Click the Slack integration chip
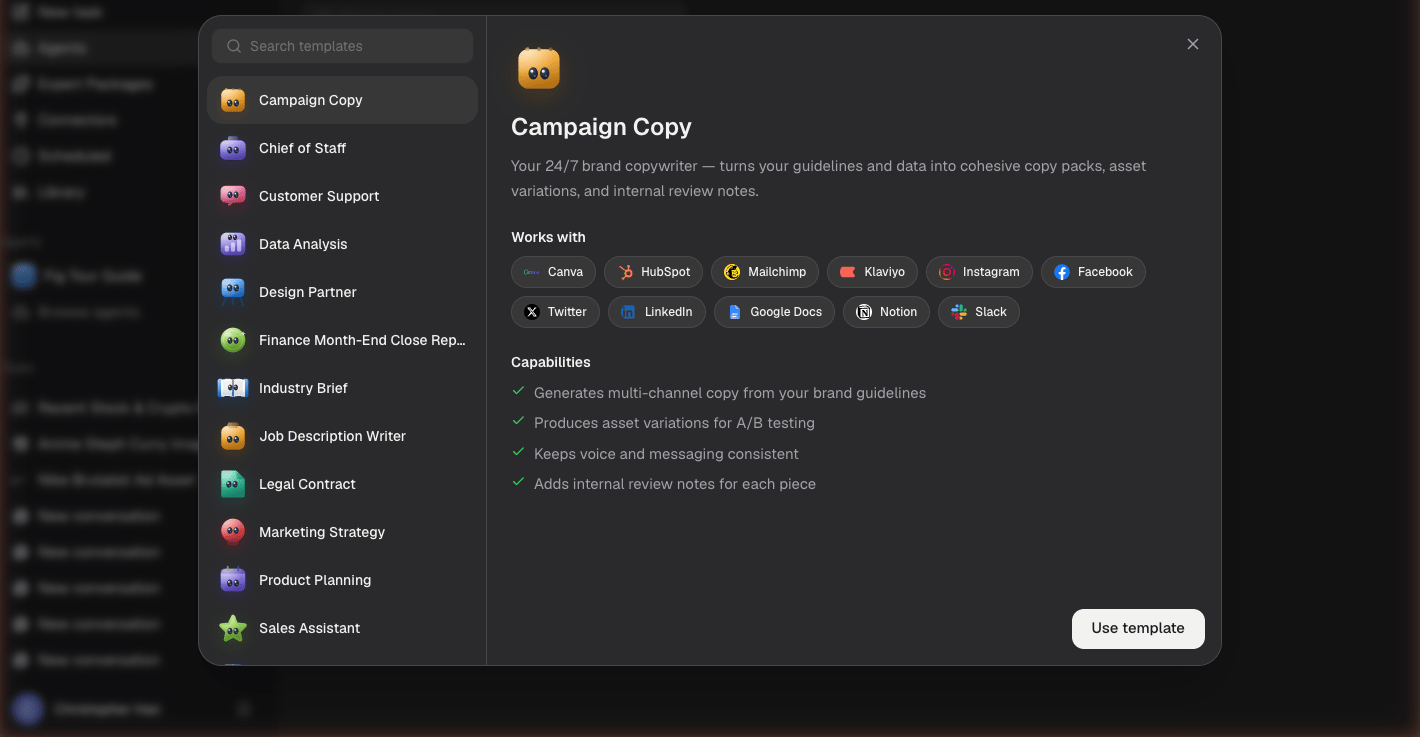This screenshot has width=1420, height=737. point(979,312)
